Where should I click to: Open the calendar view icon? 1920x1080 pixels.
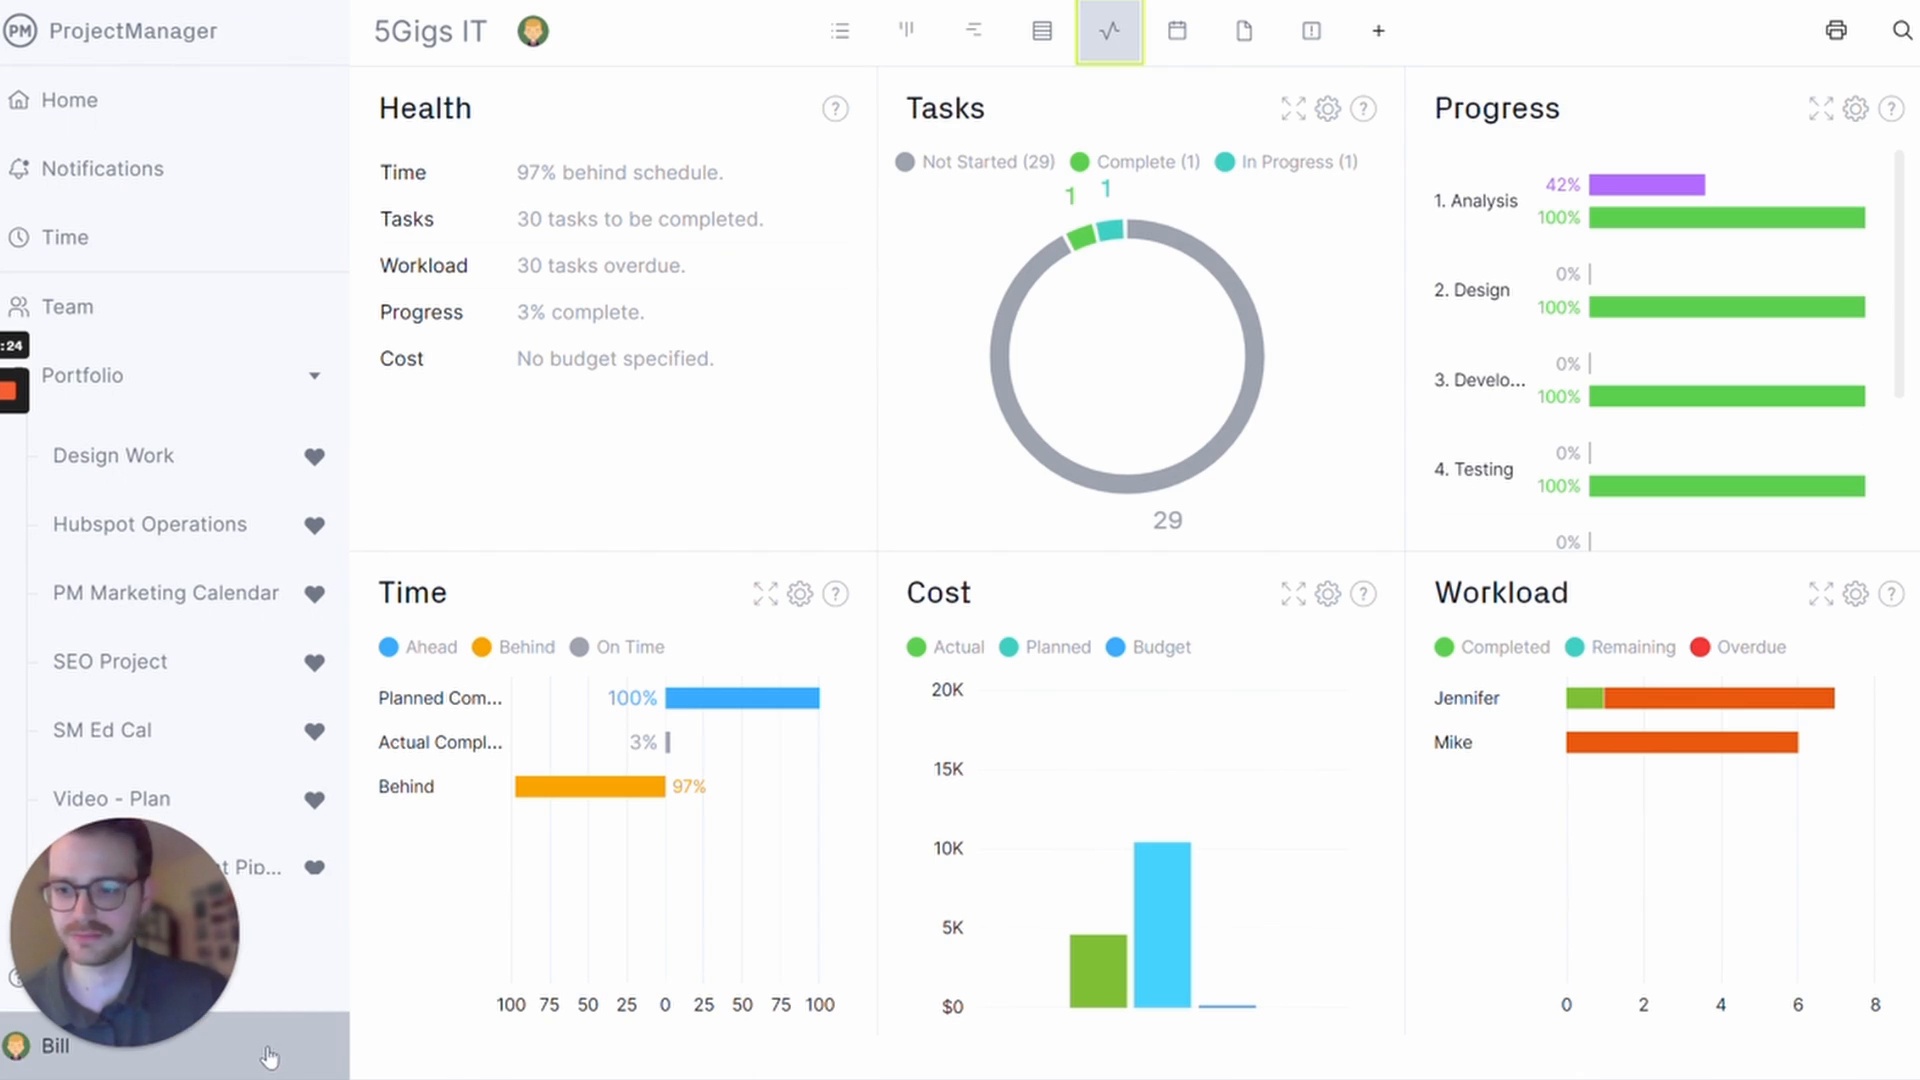[1177, 31]
